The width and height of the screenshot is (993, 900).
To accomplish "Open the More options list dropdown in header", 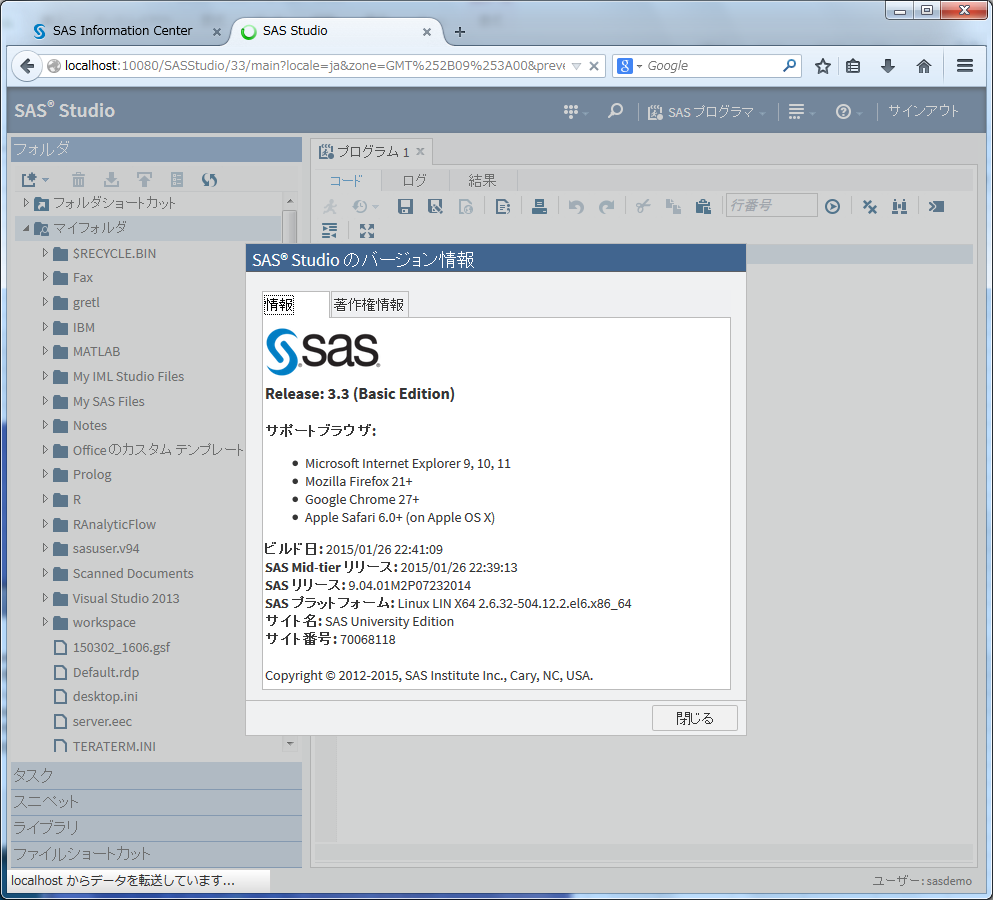I will coord(801,111).
